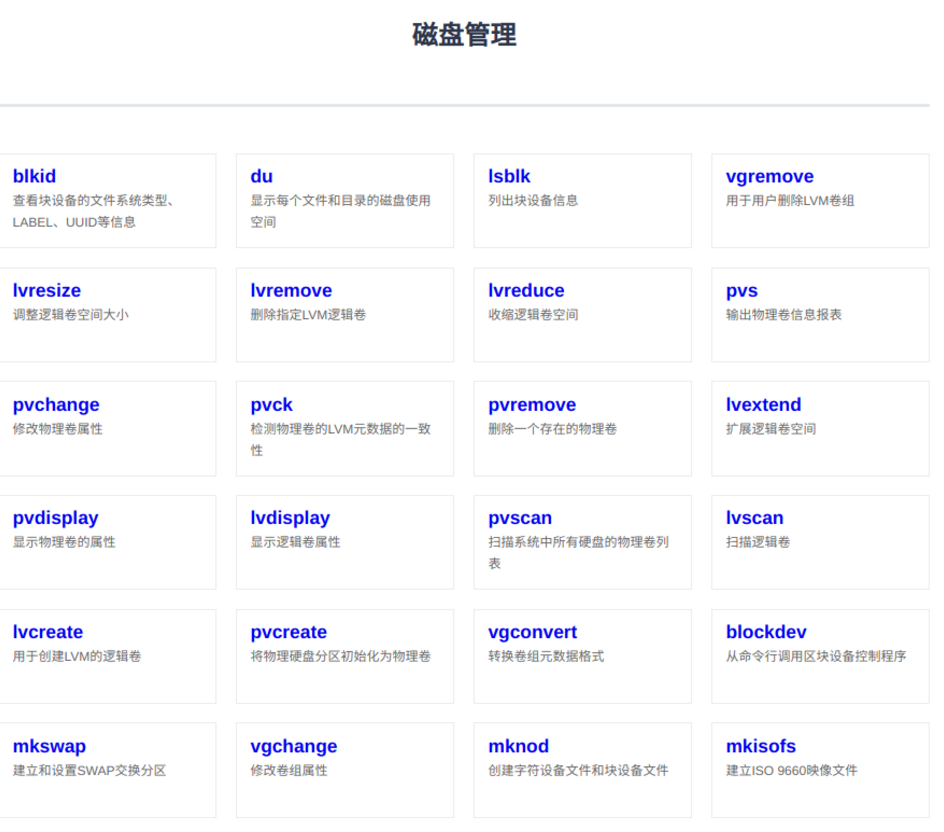View the pvscan command details
The image size is (944, 832).
[521, 518]
